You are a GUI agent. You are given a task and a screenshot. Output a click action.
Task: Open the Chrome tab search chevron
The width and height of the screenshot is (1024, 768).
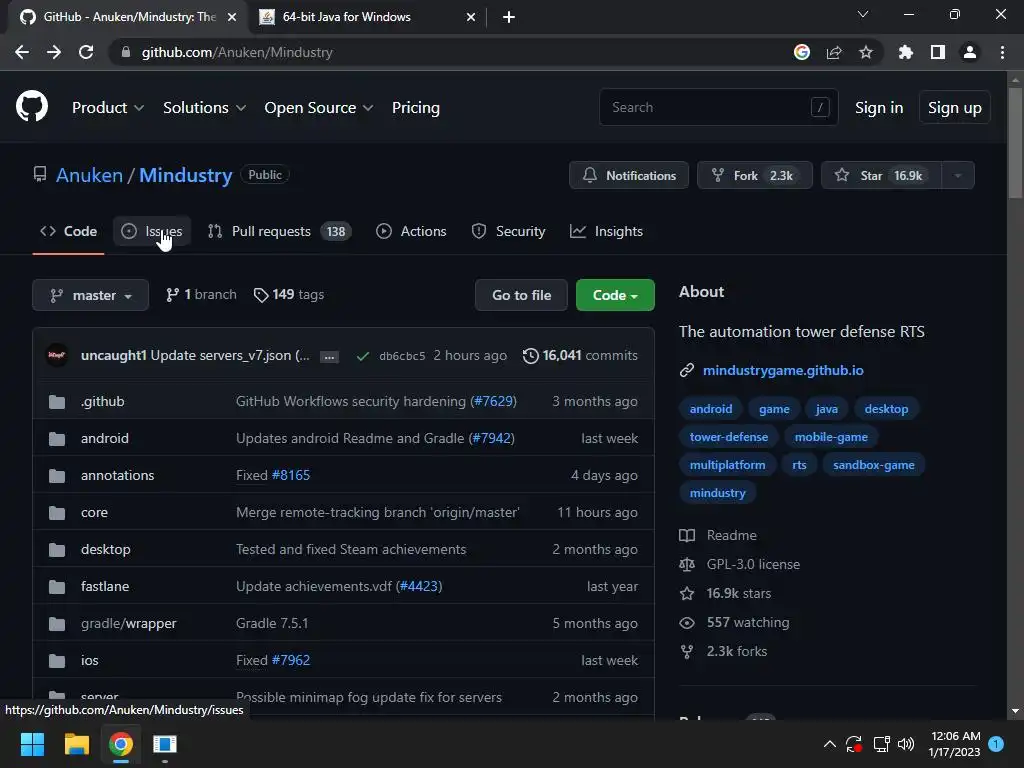pos(863,14)
